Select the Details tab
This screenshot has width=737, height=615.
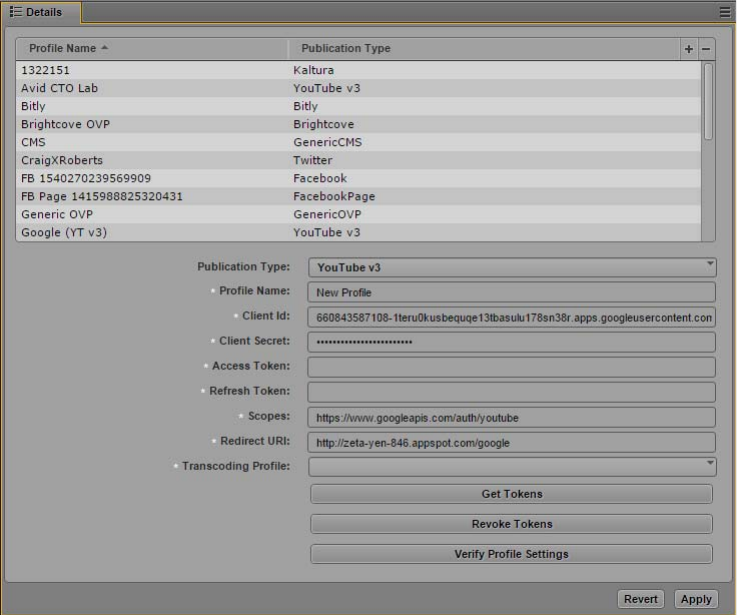pos(41,12)
